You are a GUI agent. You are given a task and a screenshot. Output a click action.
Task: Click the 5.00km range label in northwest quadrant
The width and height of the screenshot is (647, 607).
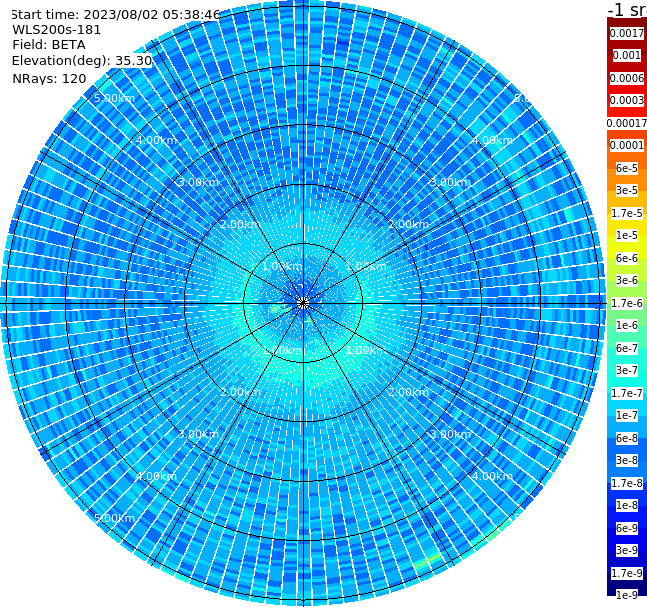pyautogui.click(x=114, y=98)
